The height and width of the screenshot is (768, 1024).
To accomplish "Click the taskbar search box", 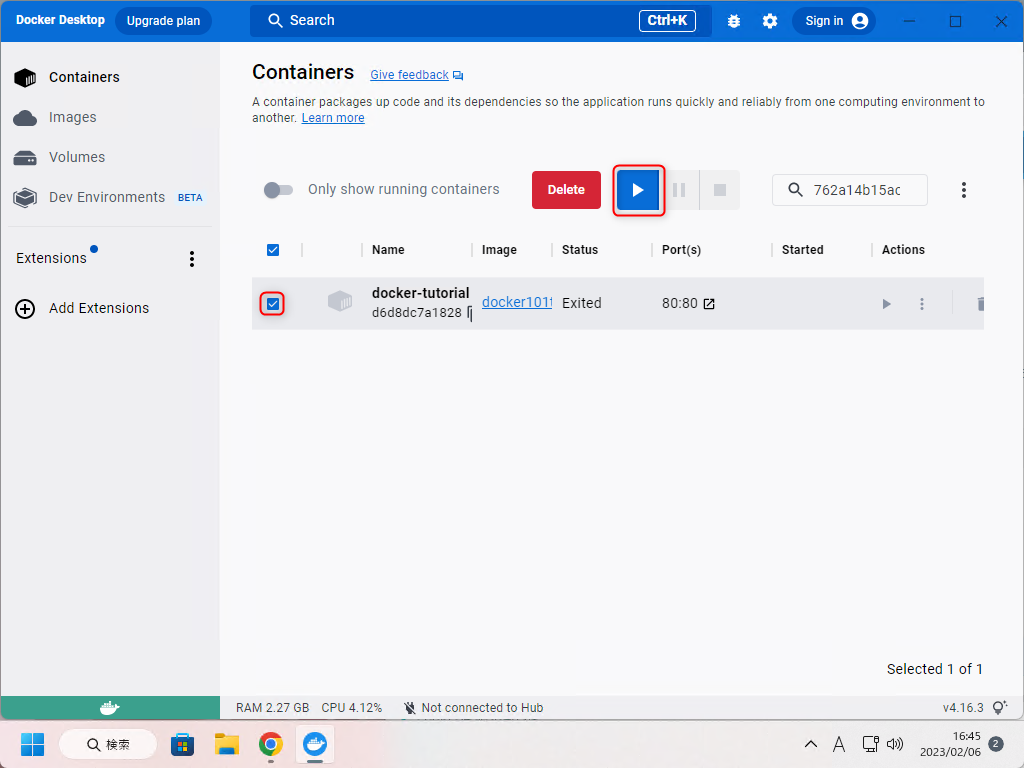I will coord(108,744).
